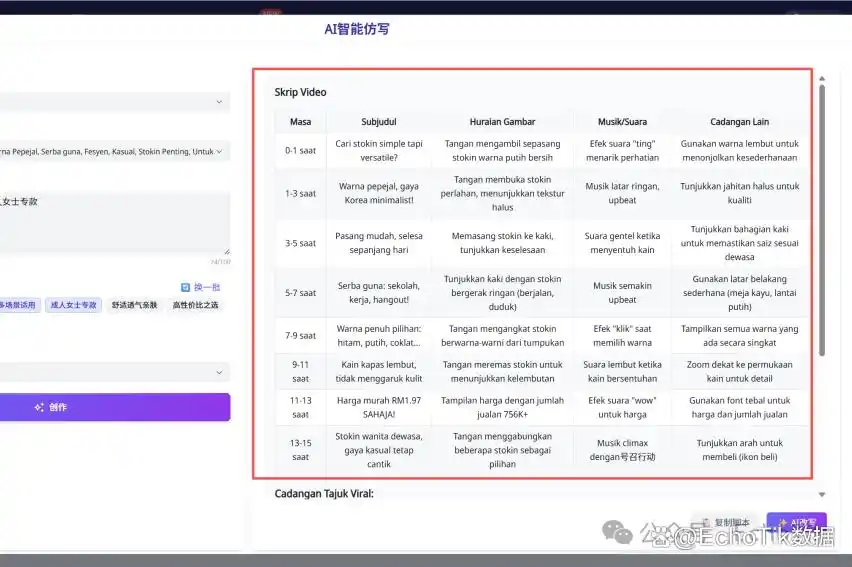Viewport: 852px width, 567px height.
Task: Click the sparkle icon on AI改写
Action: (782, 522)
